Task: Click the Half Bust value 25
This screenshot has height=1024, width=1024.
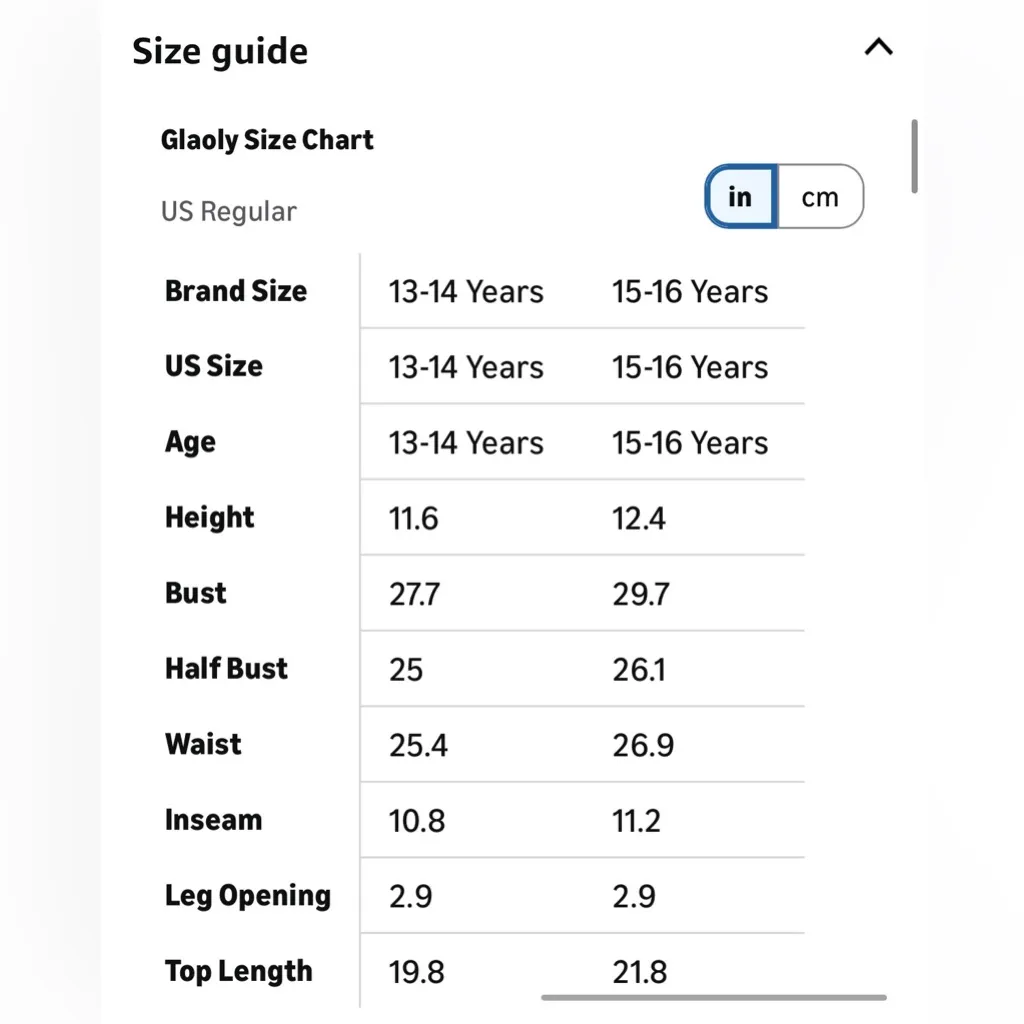Action: point(406,670)
